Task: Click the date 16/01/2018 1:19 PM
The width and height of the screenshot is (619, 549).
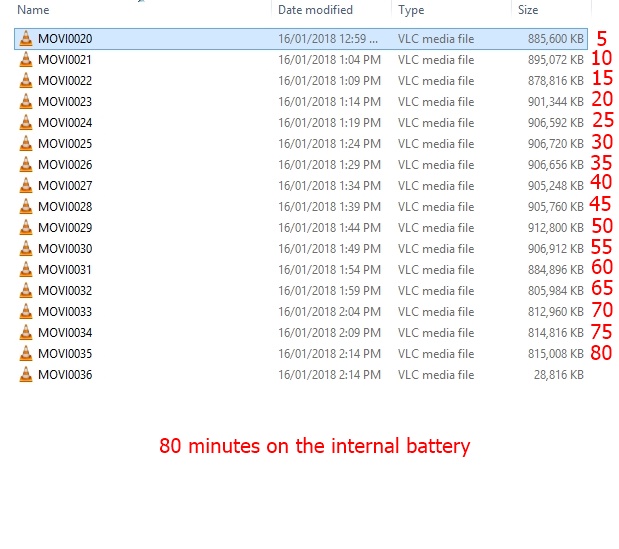Action: pos(329,123)
